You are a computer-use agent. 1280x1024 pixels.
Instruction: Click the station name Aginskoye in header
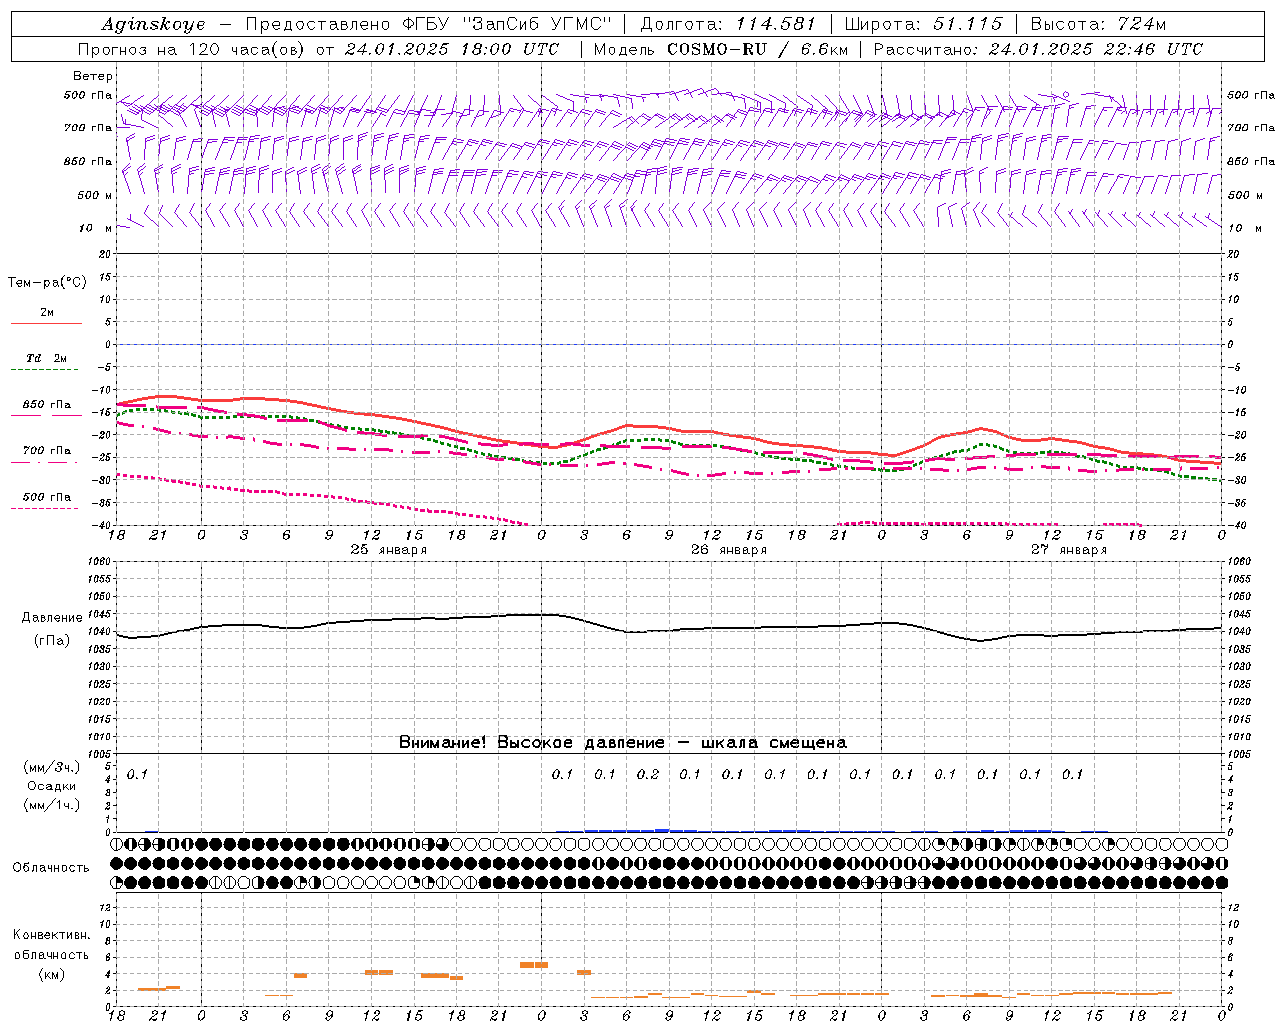(x=153, y=24)
